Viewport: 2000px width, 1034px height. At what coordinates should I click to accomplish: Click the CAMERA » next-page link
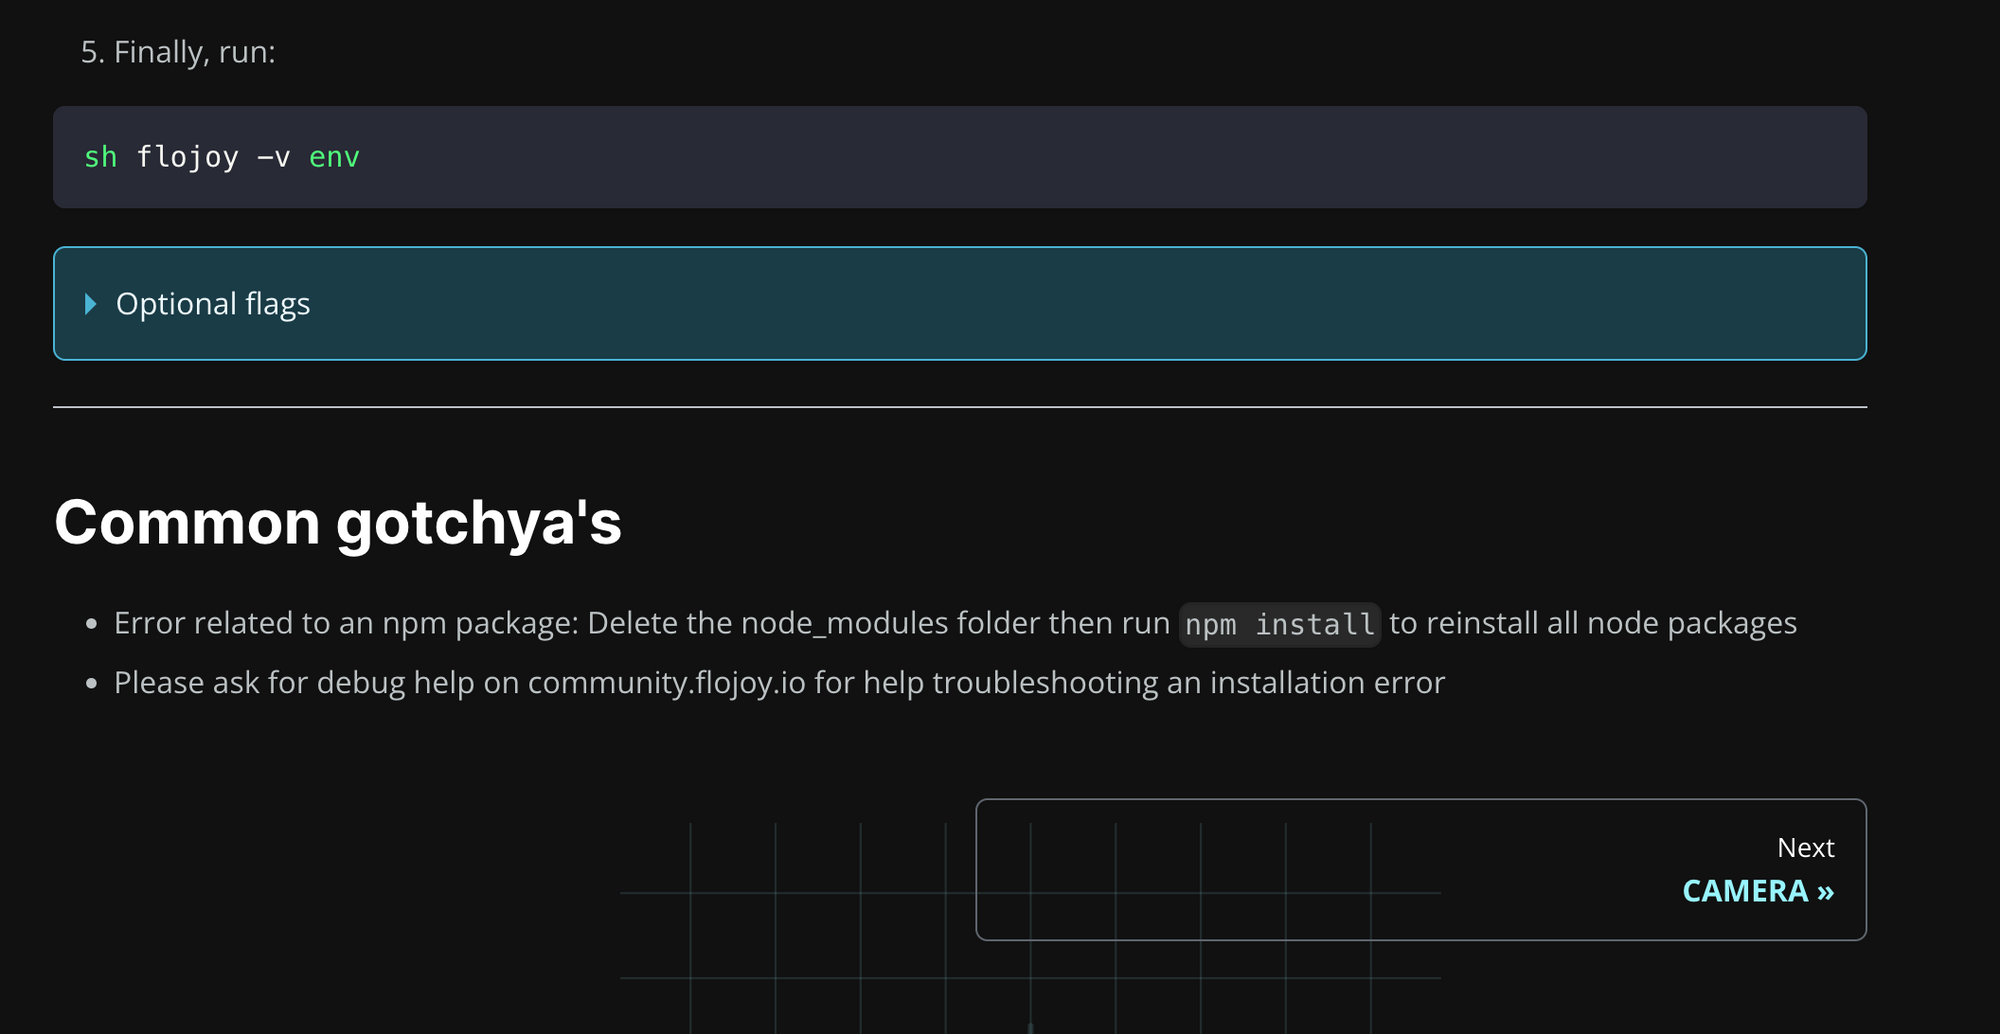1758,890
